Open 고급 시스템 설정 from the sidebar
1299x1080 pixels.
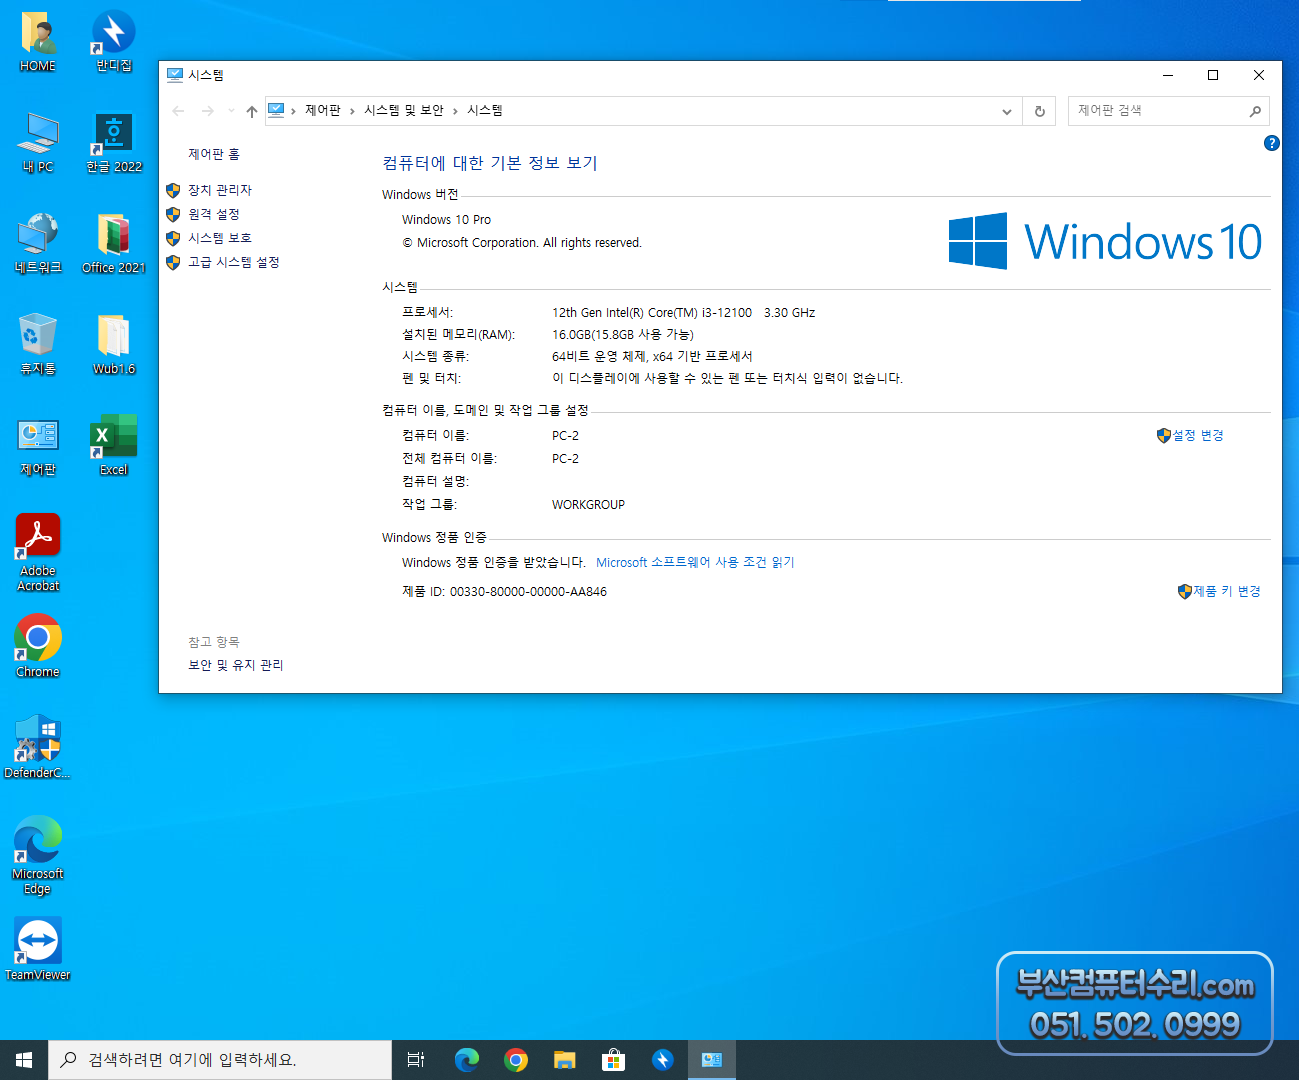[x=234, y=262]
